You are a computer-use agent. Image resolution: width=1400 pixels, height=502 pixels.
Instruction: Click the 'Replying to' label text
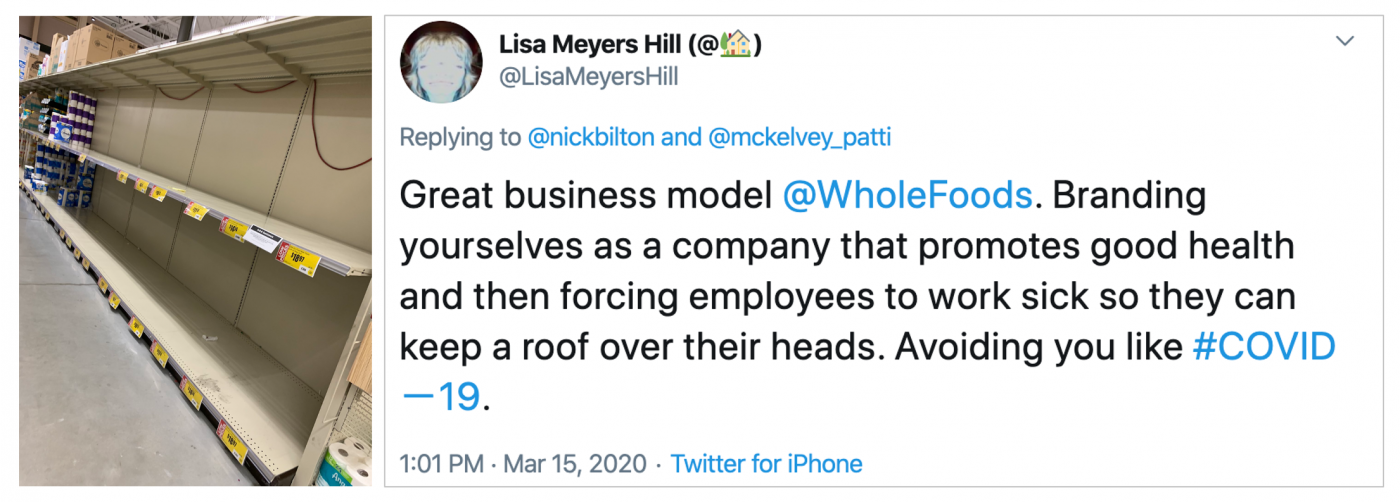(x=461, y=137)
